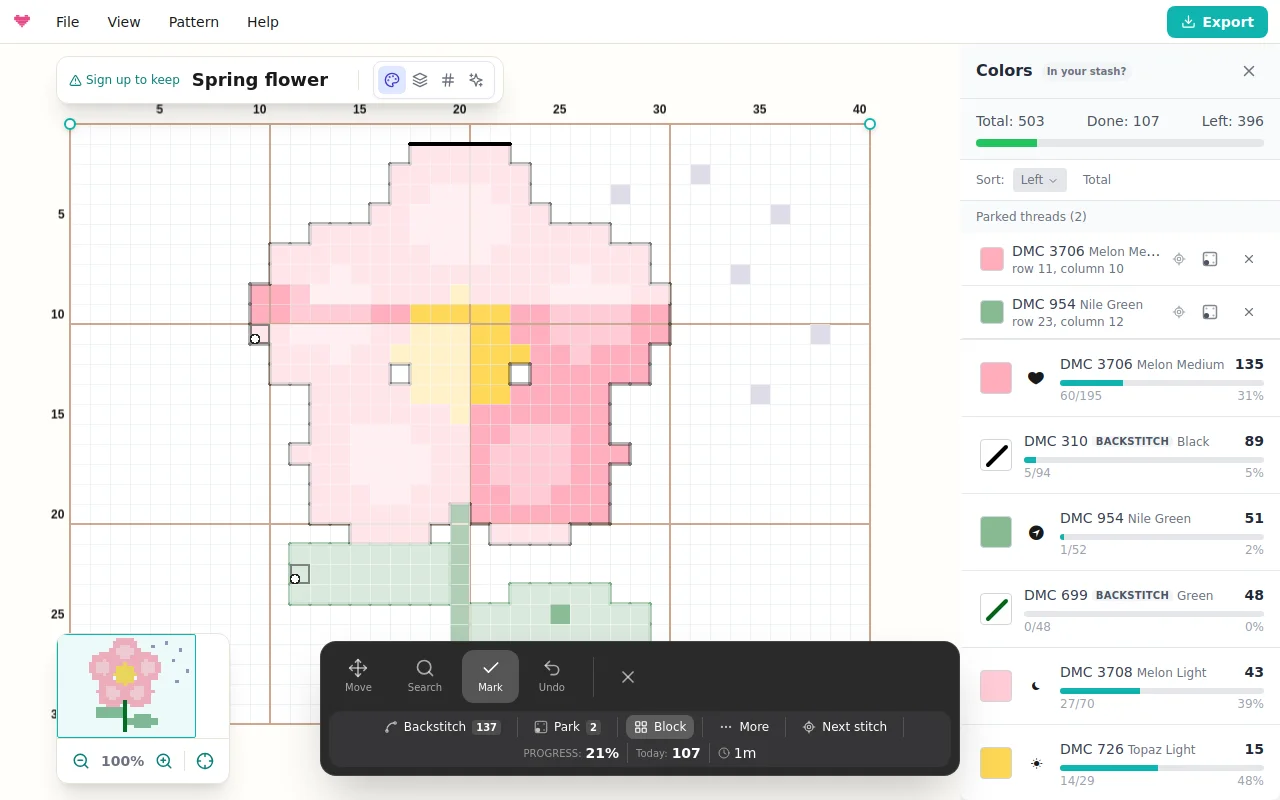Click the Export button
The image size is (1280, 800).
tap(1217, 22)
